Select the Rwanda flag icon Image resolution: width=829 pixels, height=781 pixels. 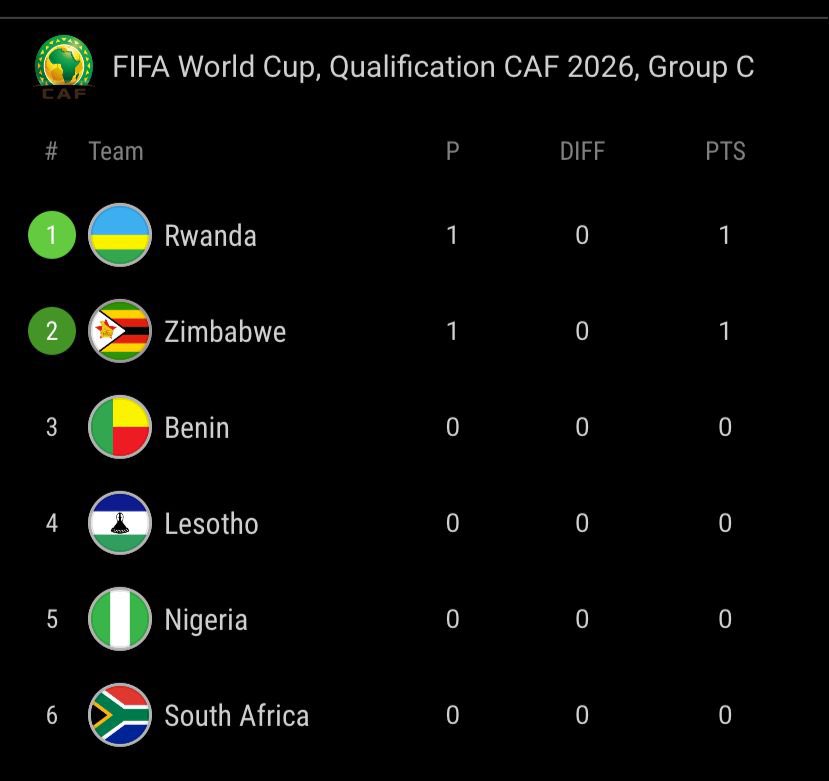tap(120, 235)
